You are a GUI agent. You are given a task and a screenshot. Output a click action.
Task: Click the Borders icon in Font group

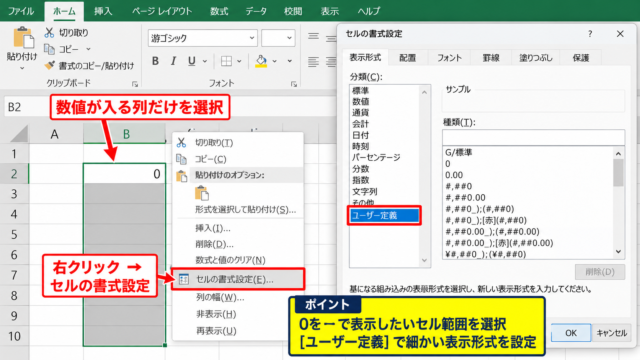(226, 61)
